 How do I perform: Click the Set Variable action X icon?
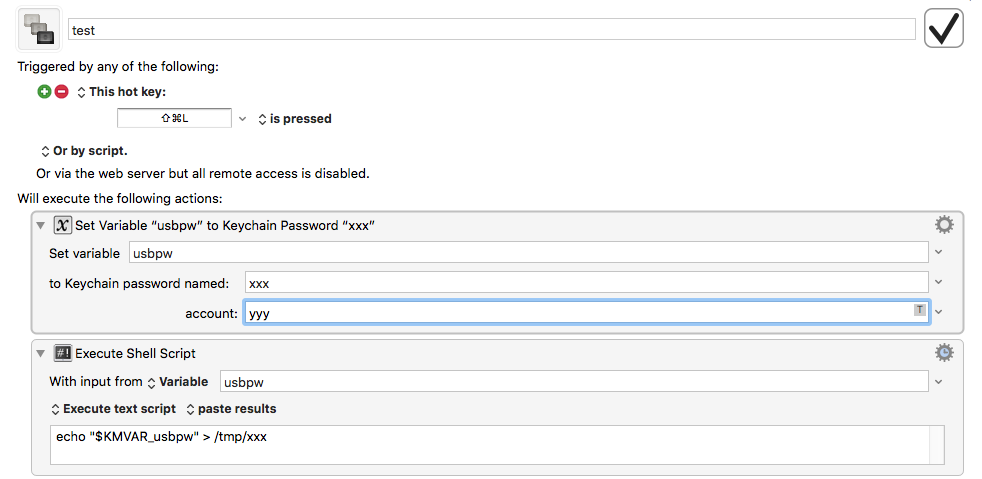[63, 225]
